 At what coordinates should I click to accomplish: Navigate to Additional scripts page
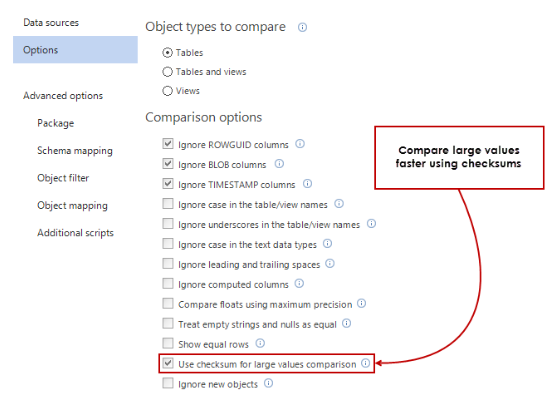pos(75,233)
